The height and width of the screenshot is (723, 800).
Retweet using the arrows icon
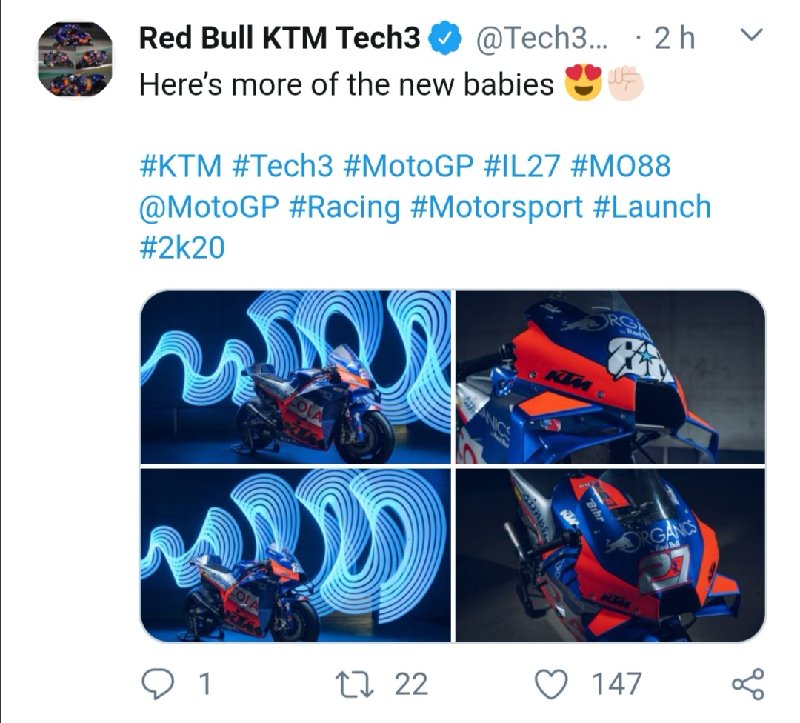[355, 684]
